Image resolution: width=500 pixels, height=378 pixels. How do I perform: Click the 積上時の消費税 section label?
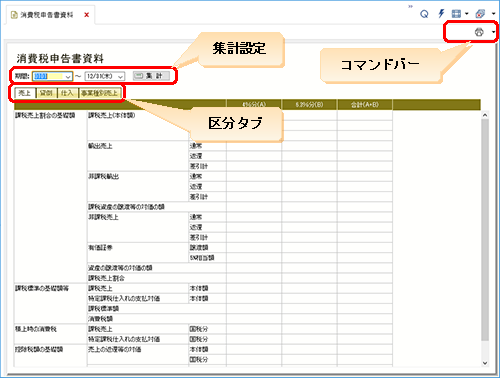tap(36, 329)
